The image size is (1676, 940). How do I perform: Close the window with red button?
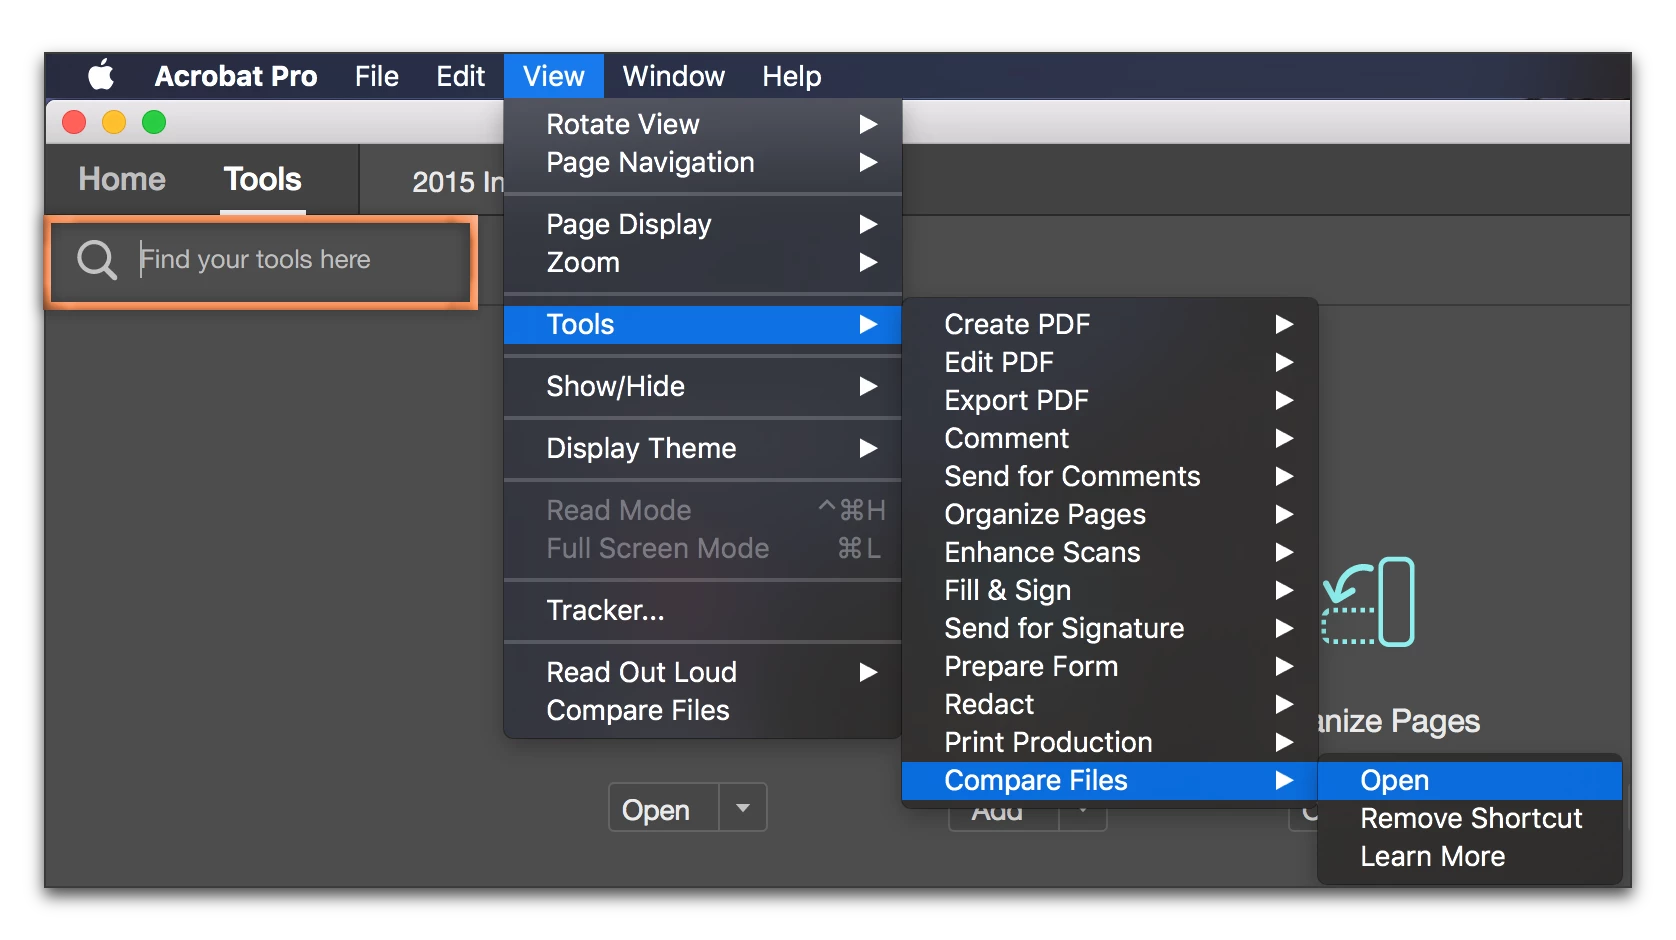tap(74, 122)
